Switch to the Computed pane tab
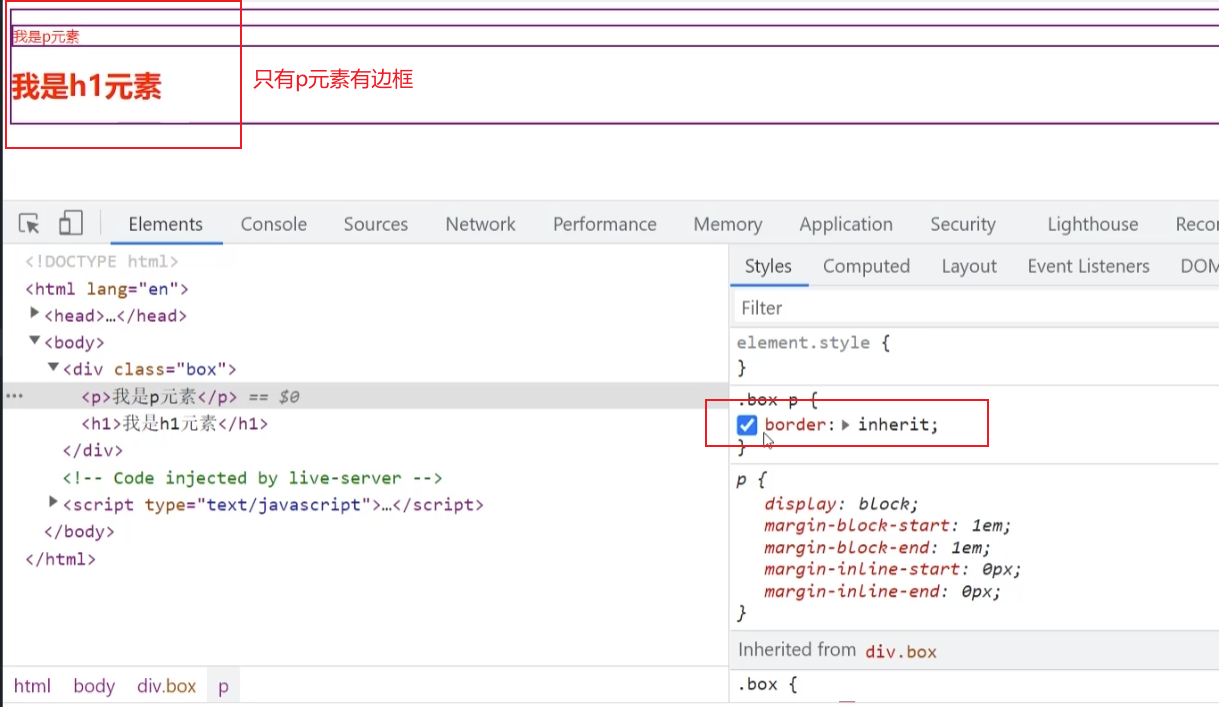The image size is (1219, 707). coord(866,266)
